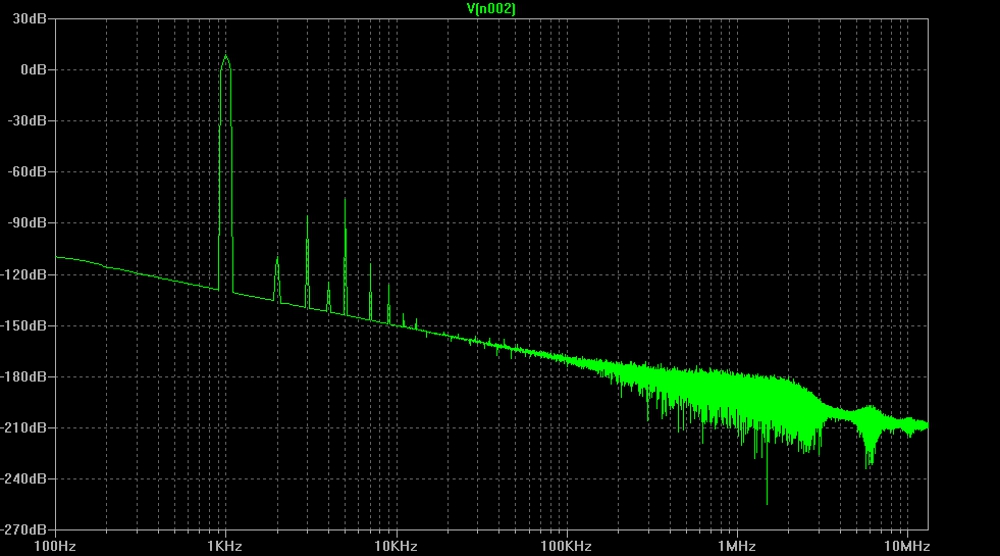
Task: Select the -60dB vertical axis label
Action: pos(31,172)
